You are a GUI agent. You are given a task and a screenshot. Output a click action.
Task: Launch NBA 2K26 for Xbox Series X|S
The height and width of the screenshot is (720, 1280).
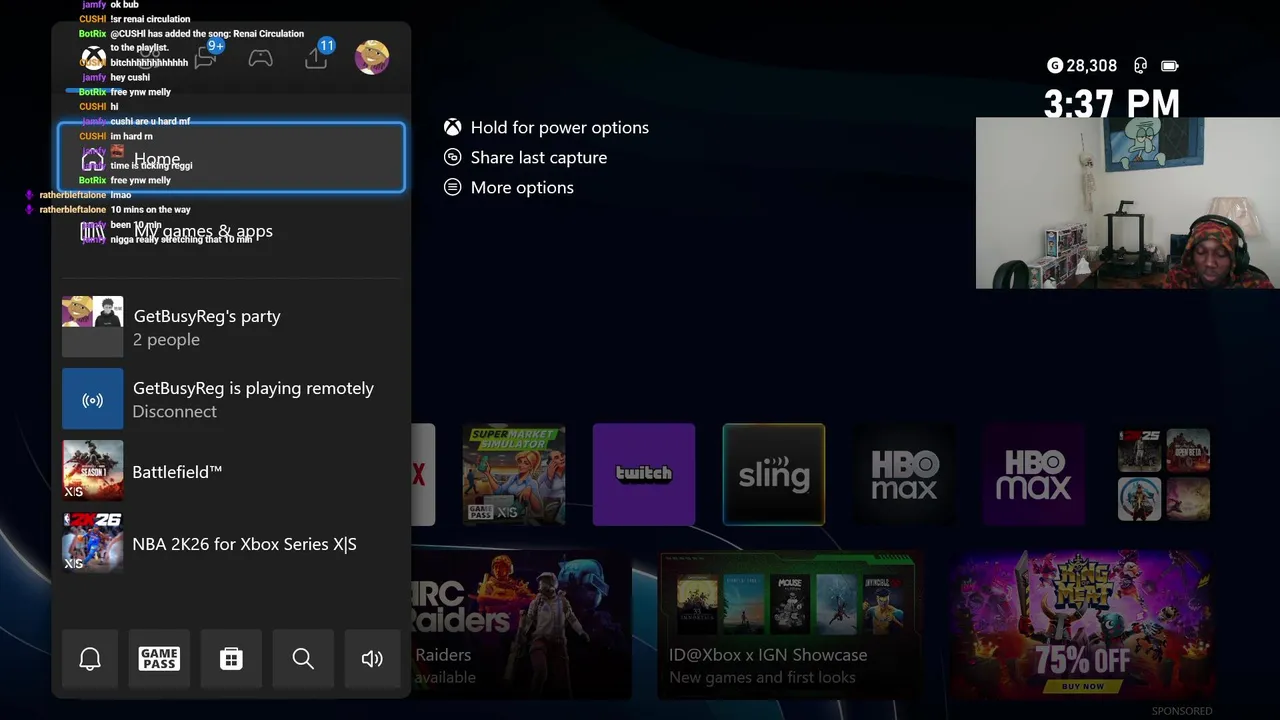[231, 543]
